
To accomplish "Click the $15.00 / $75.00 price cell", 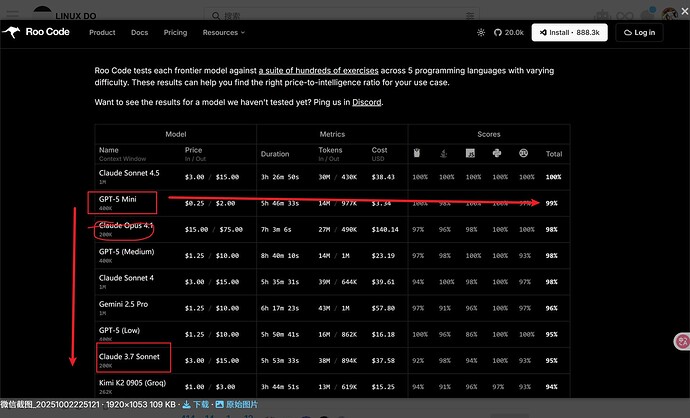I will [x=214, y=230].
